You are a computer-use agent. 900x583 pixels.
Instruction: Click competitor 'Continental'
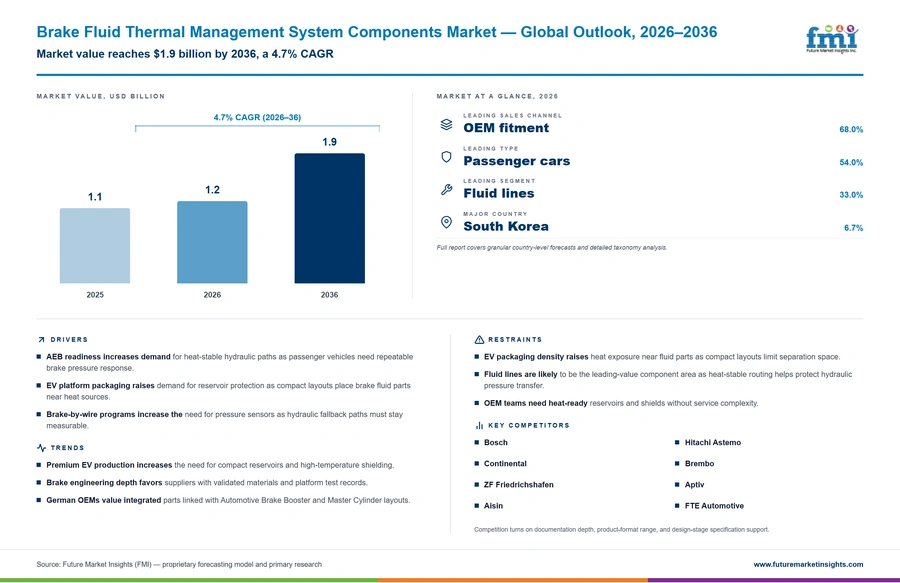tap(505, 464)
